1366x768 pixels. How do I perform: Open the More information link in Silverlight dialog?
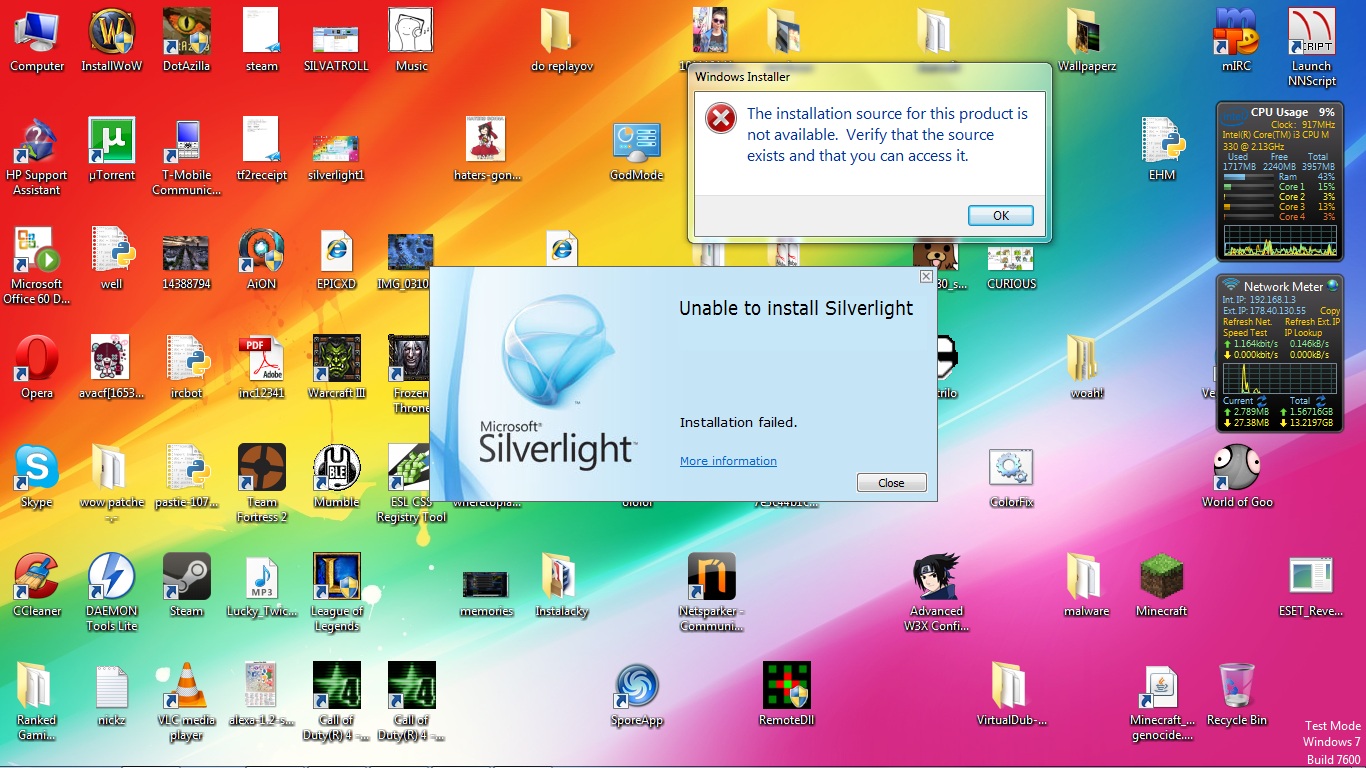click(728, 461)
